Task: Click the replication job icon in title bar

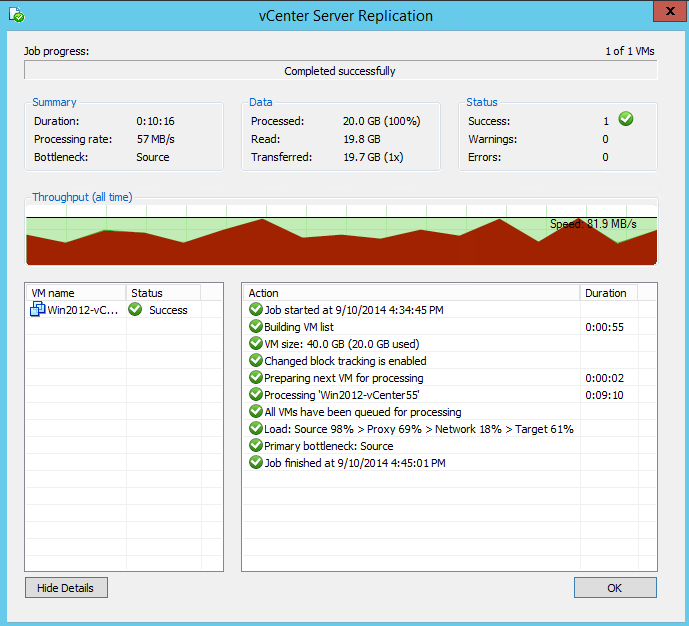Action: (17, 14)
